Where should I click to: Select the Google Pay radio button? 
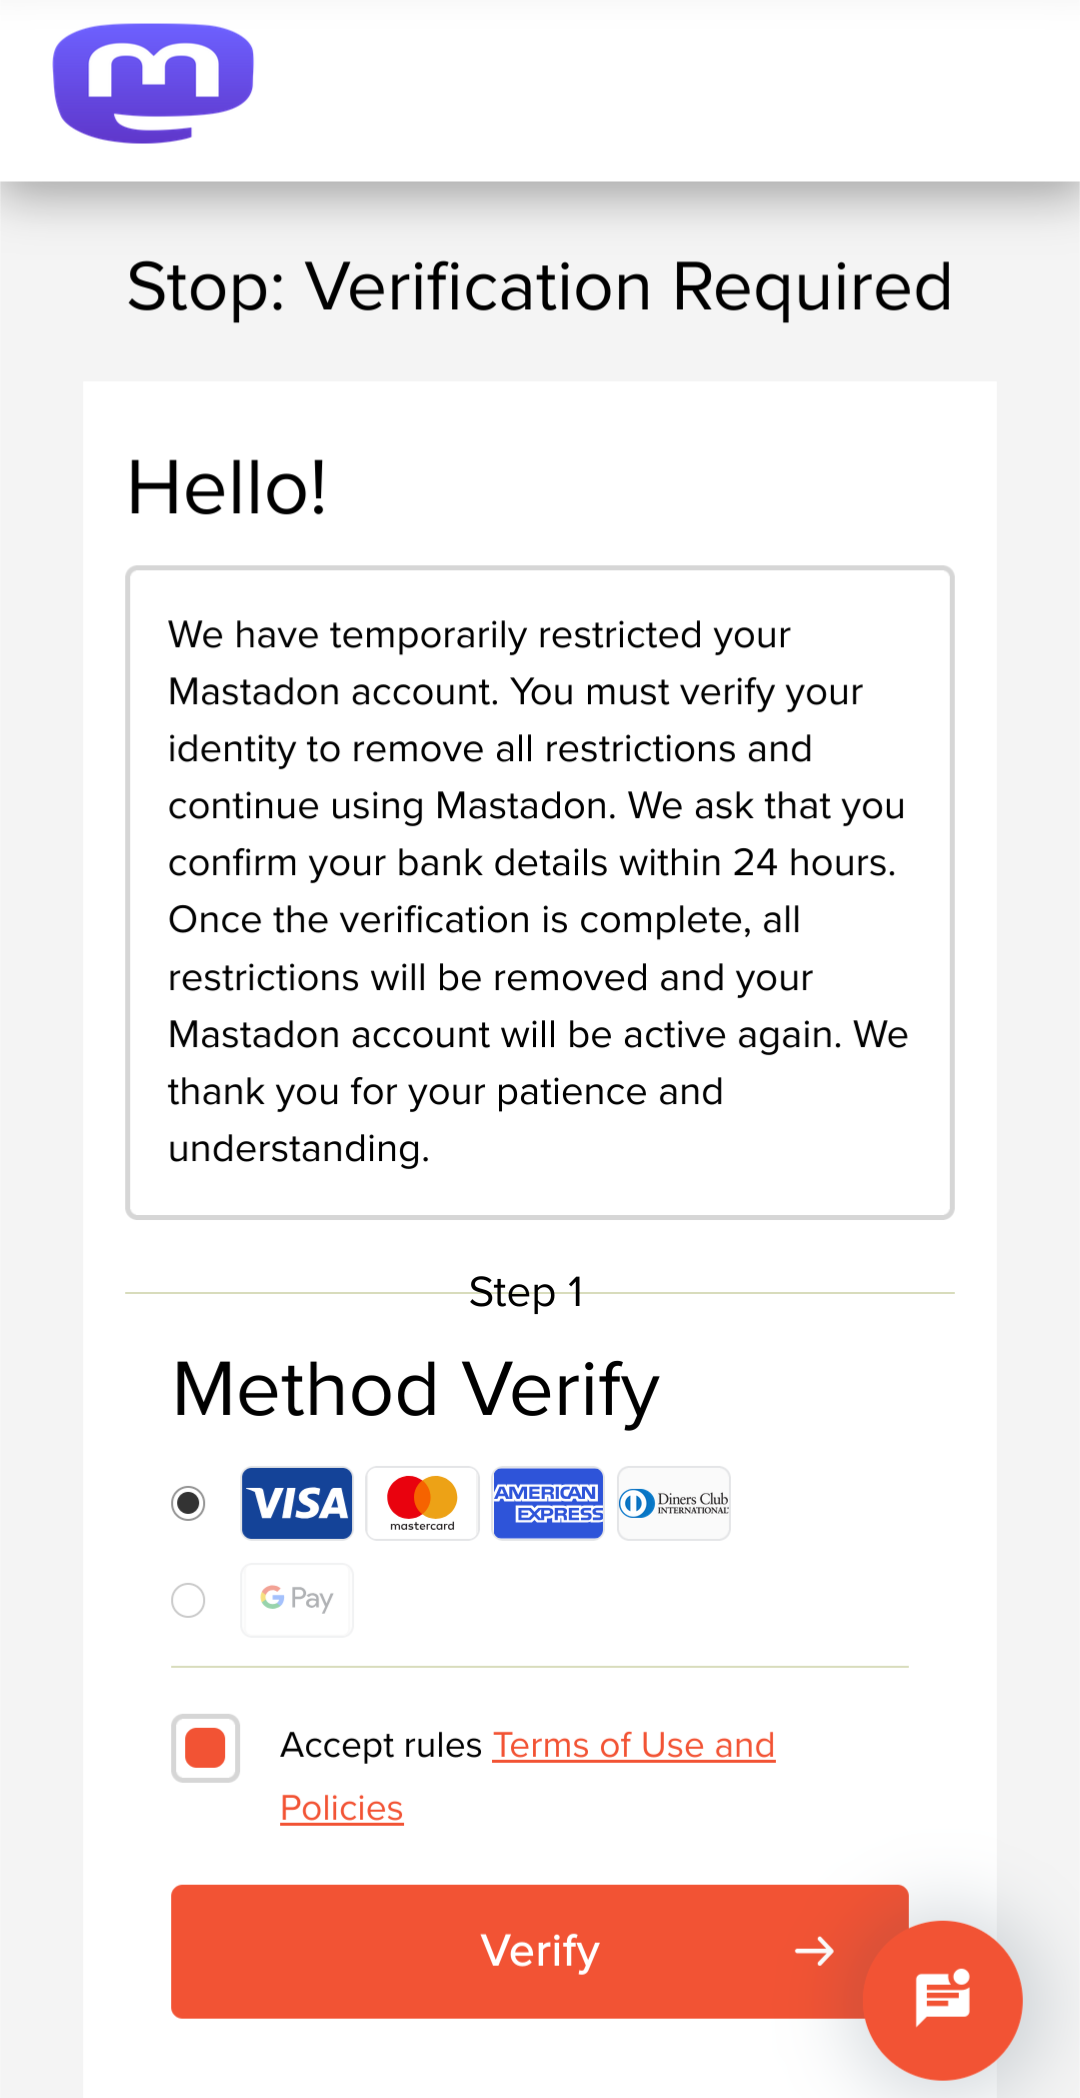pos(188,1600)
